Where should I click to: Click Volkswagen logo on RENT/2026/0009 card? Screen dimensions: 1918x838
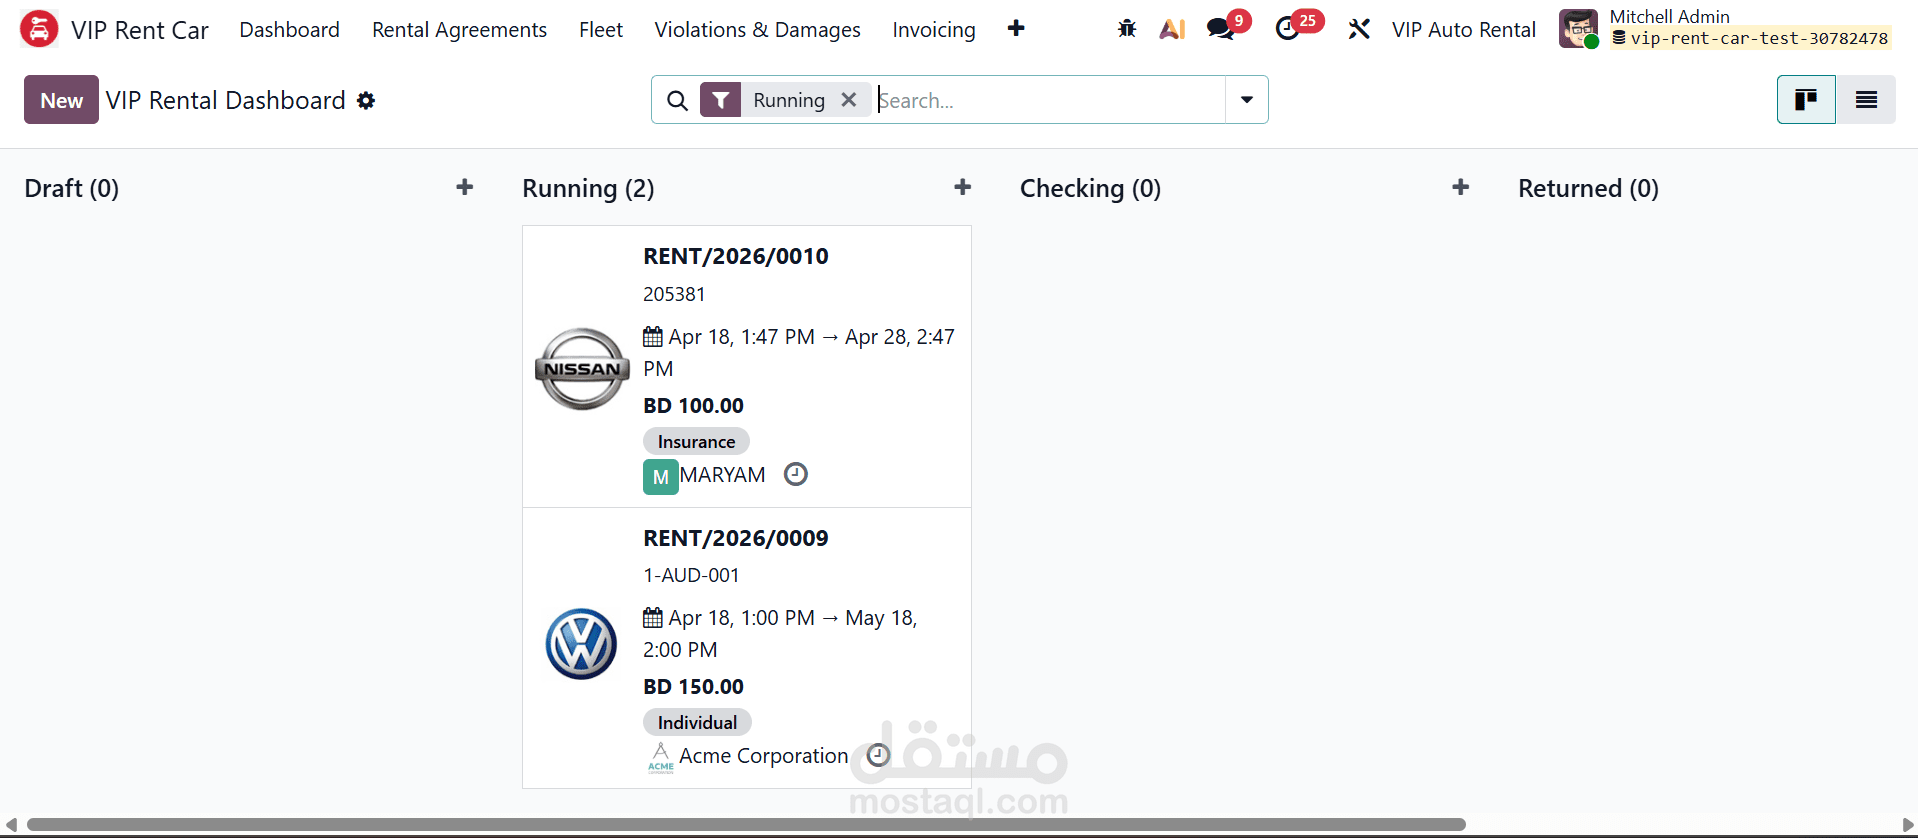(581, 644)
